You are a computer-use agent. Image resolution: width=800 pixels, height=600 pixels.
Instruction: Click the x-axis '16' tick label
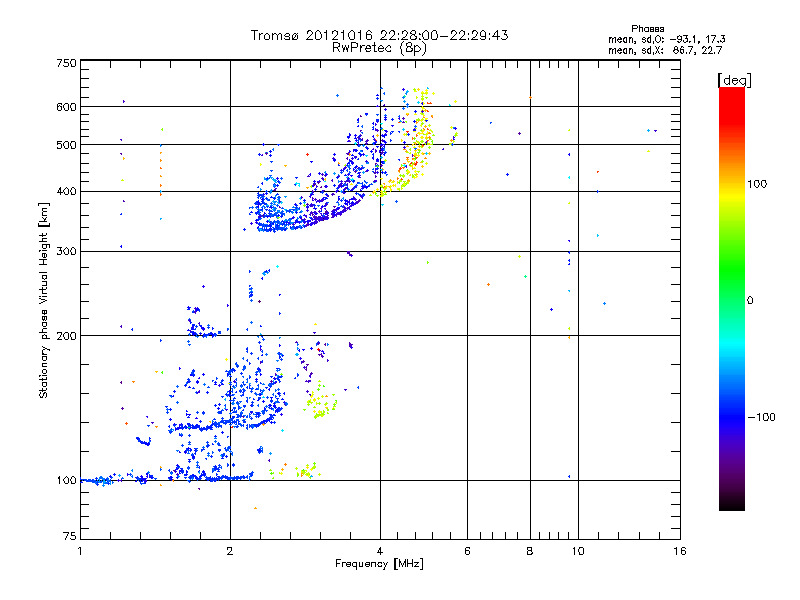[x=680, y=551]
